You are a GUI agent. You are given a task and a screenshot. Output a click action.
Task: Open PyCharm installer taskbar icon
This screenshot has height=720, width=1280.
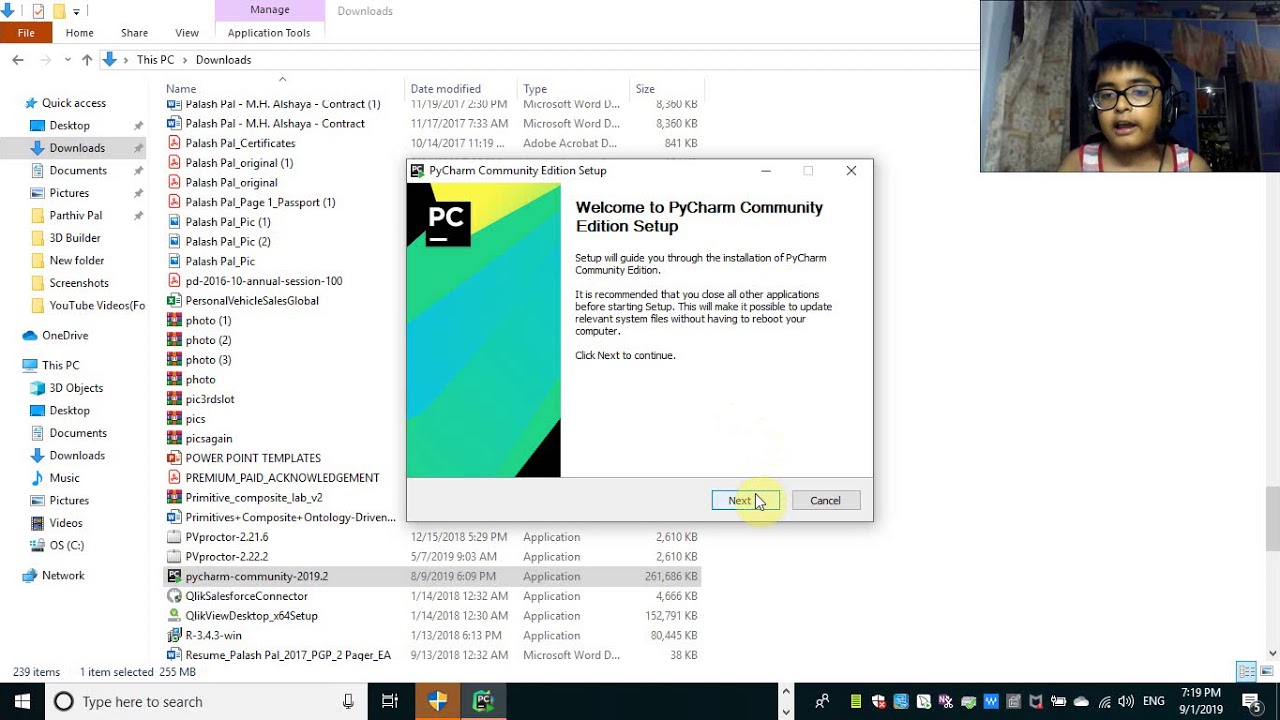[484, 702]
